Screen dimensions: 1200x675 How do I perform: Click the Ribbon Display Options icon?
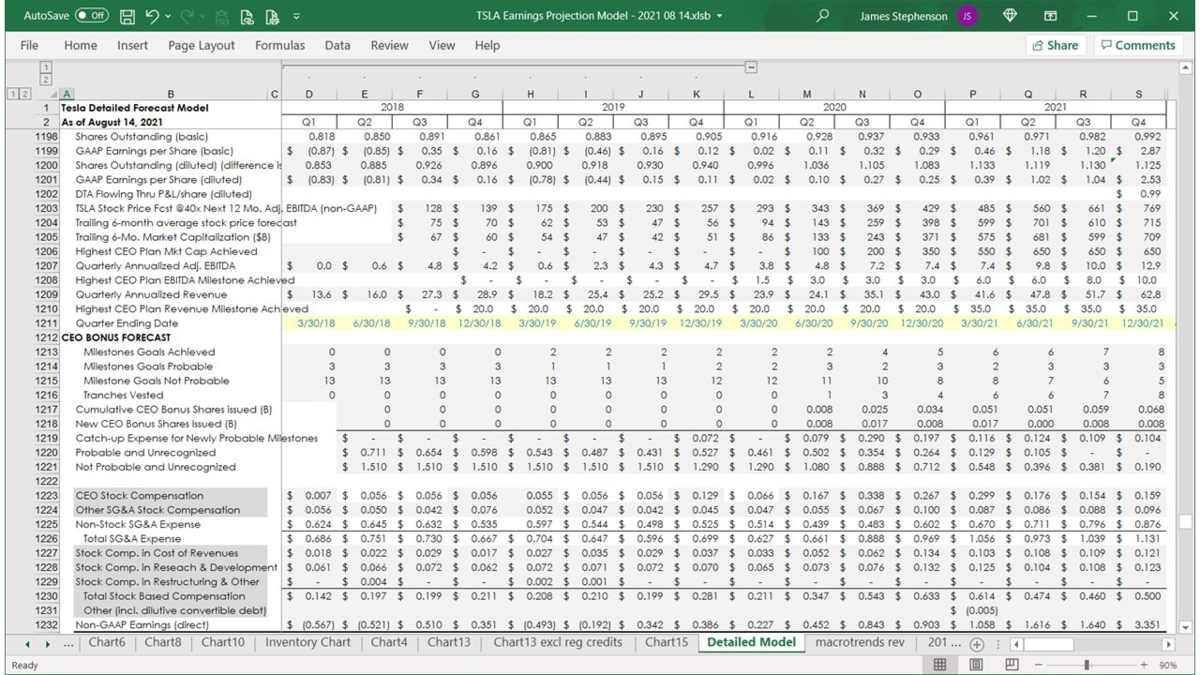[x=1050, y=16]
